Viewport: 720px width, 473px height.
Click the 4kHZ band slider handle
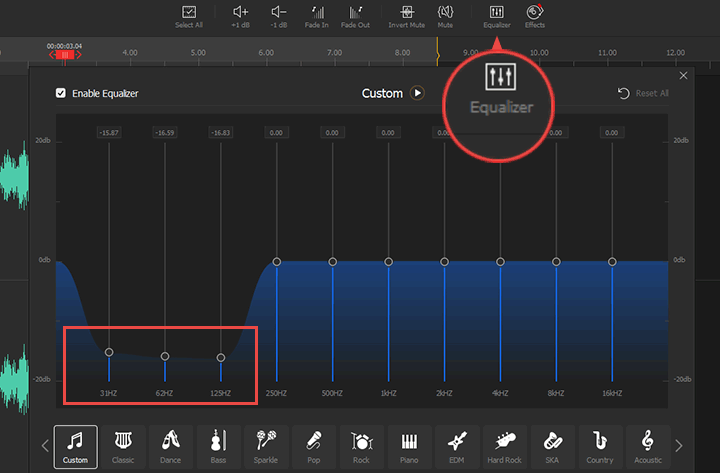click(x=500, y=262)
